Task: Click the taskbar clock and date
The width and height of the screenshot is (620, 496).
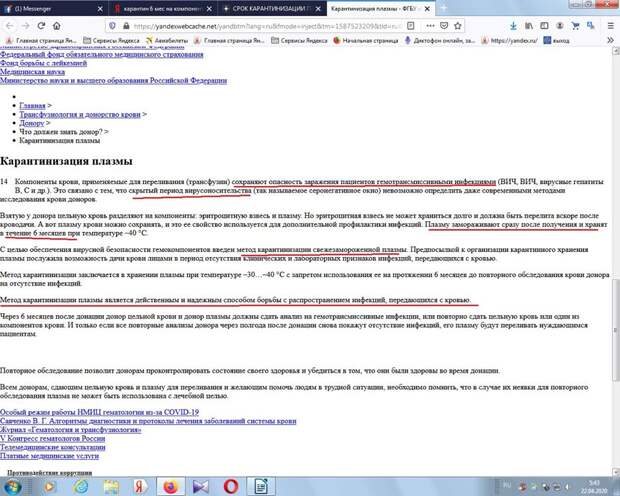Action: point(594,487)
